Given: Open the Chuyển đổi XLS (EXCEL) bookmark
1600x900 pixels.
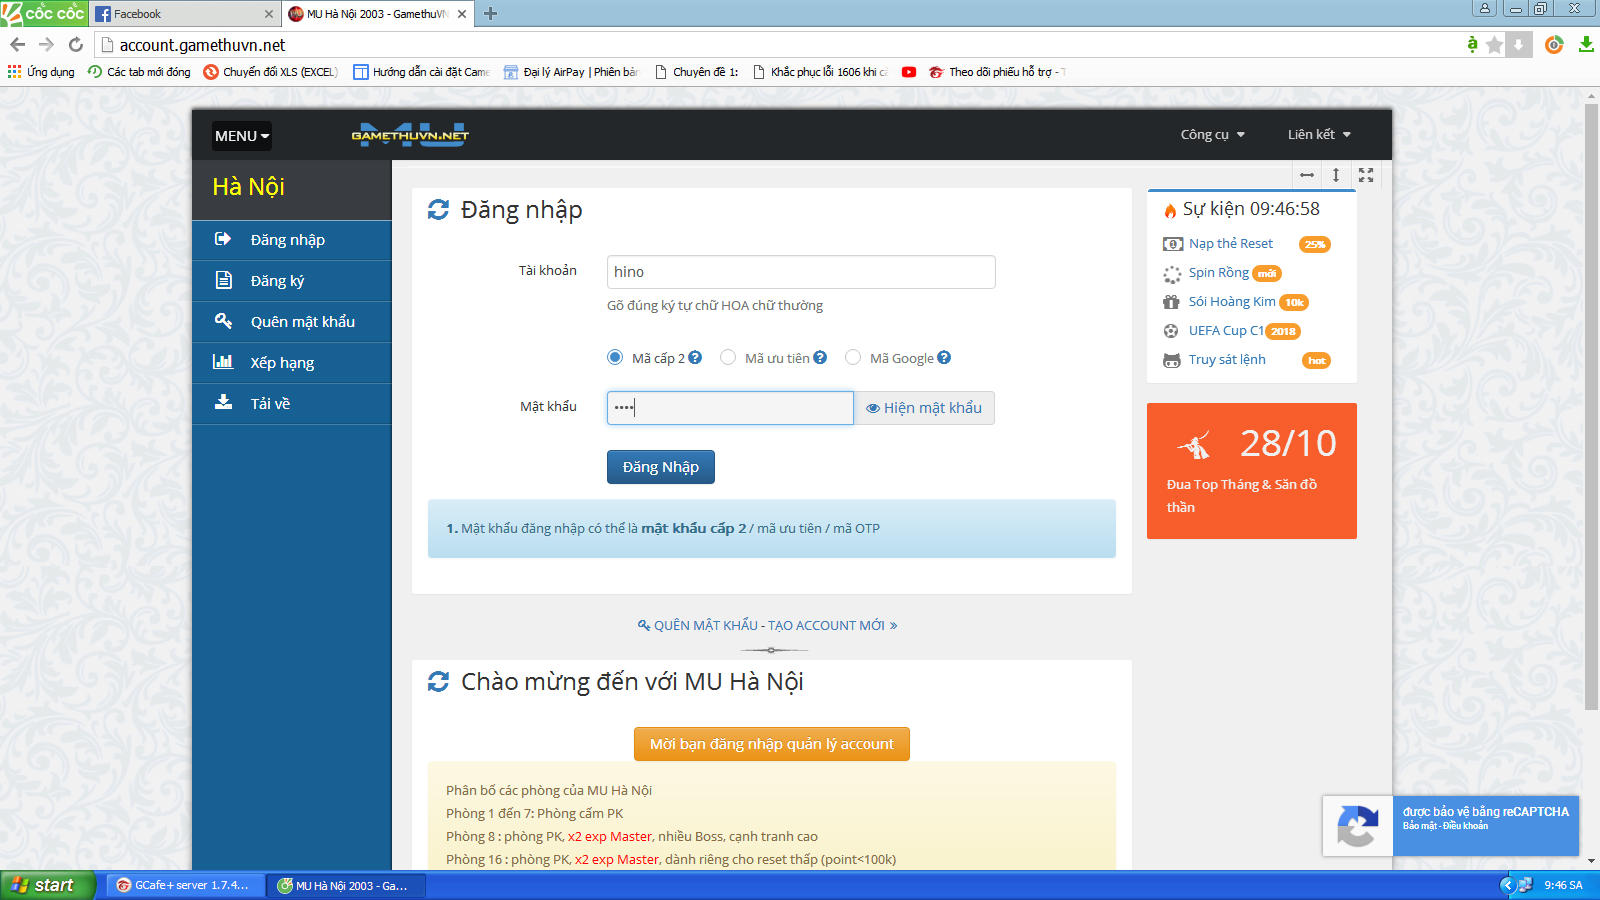Looking at the screenshot, I should tap(270, 72).
